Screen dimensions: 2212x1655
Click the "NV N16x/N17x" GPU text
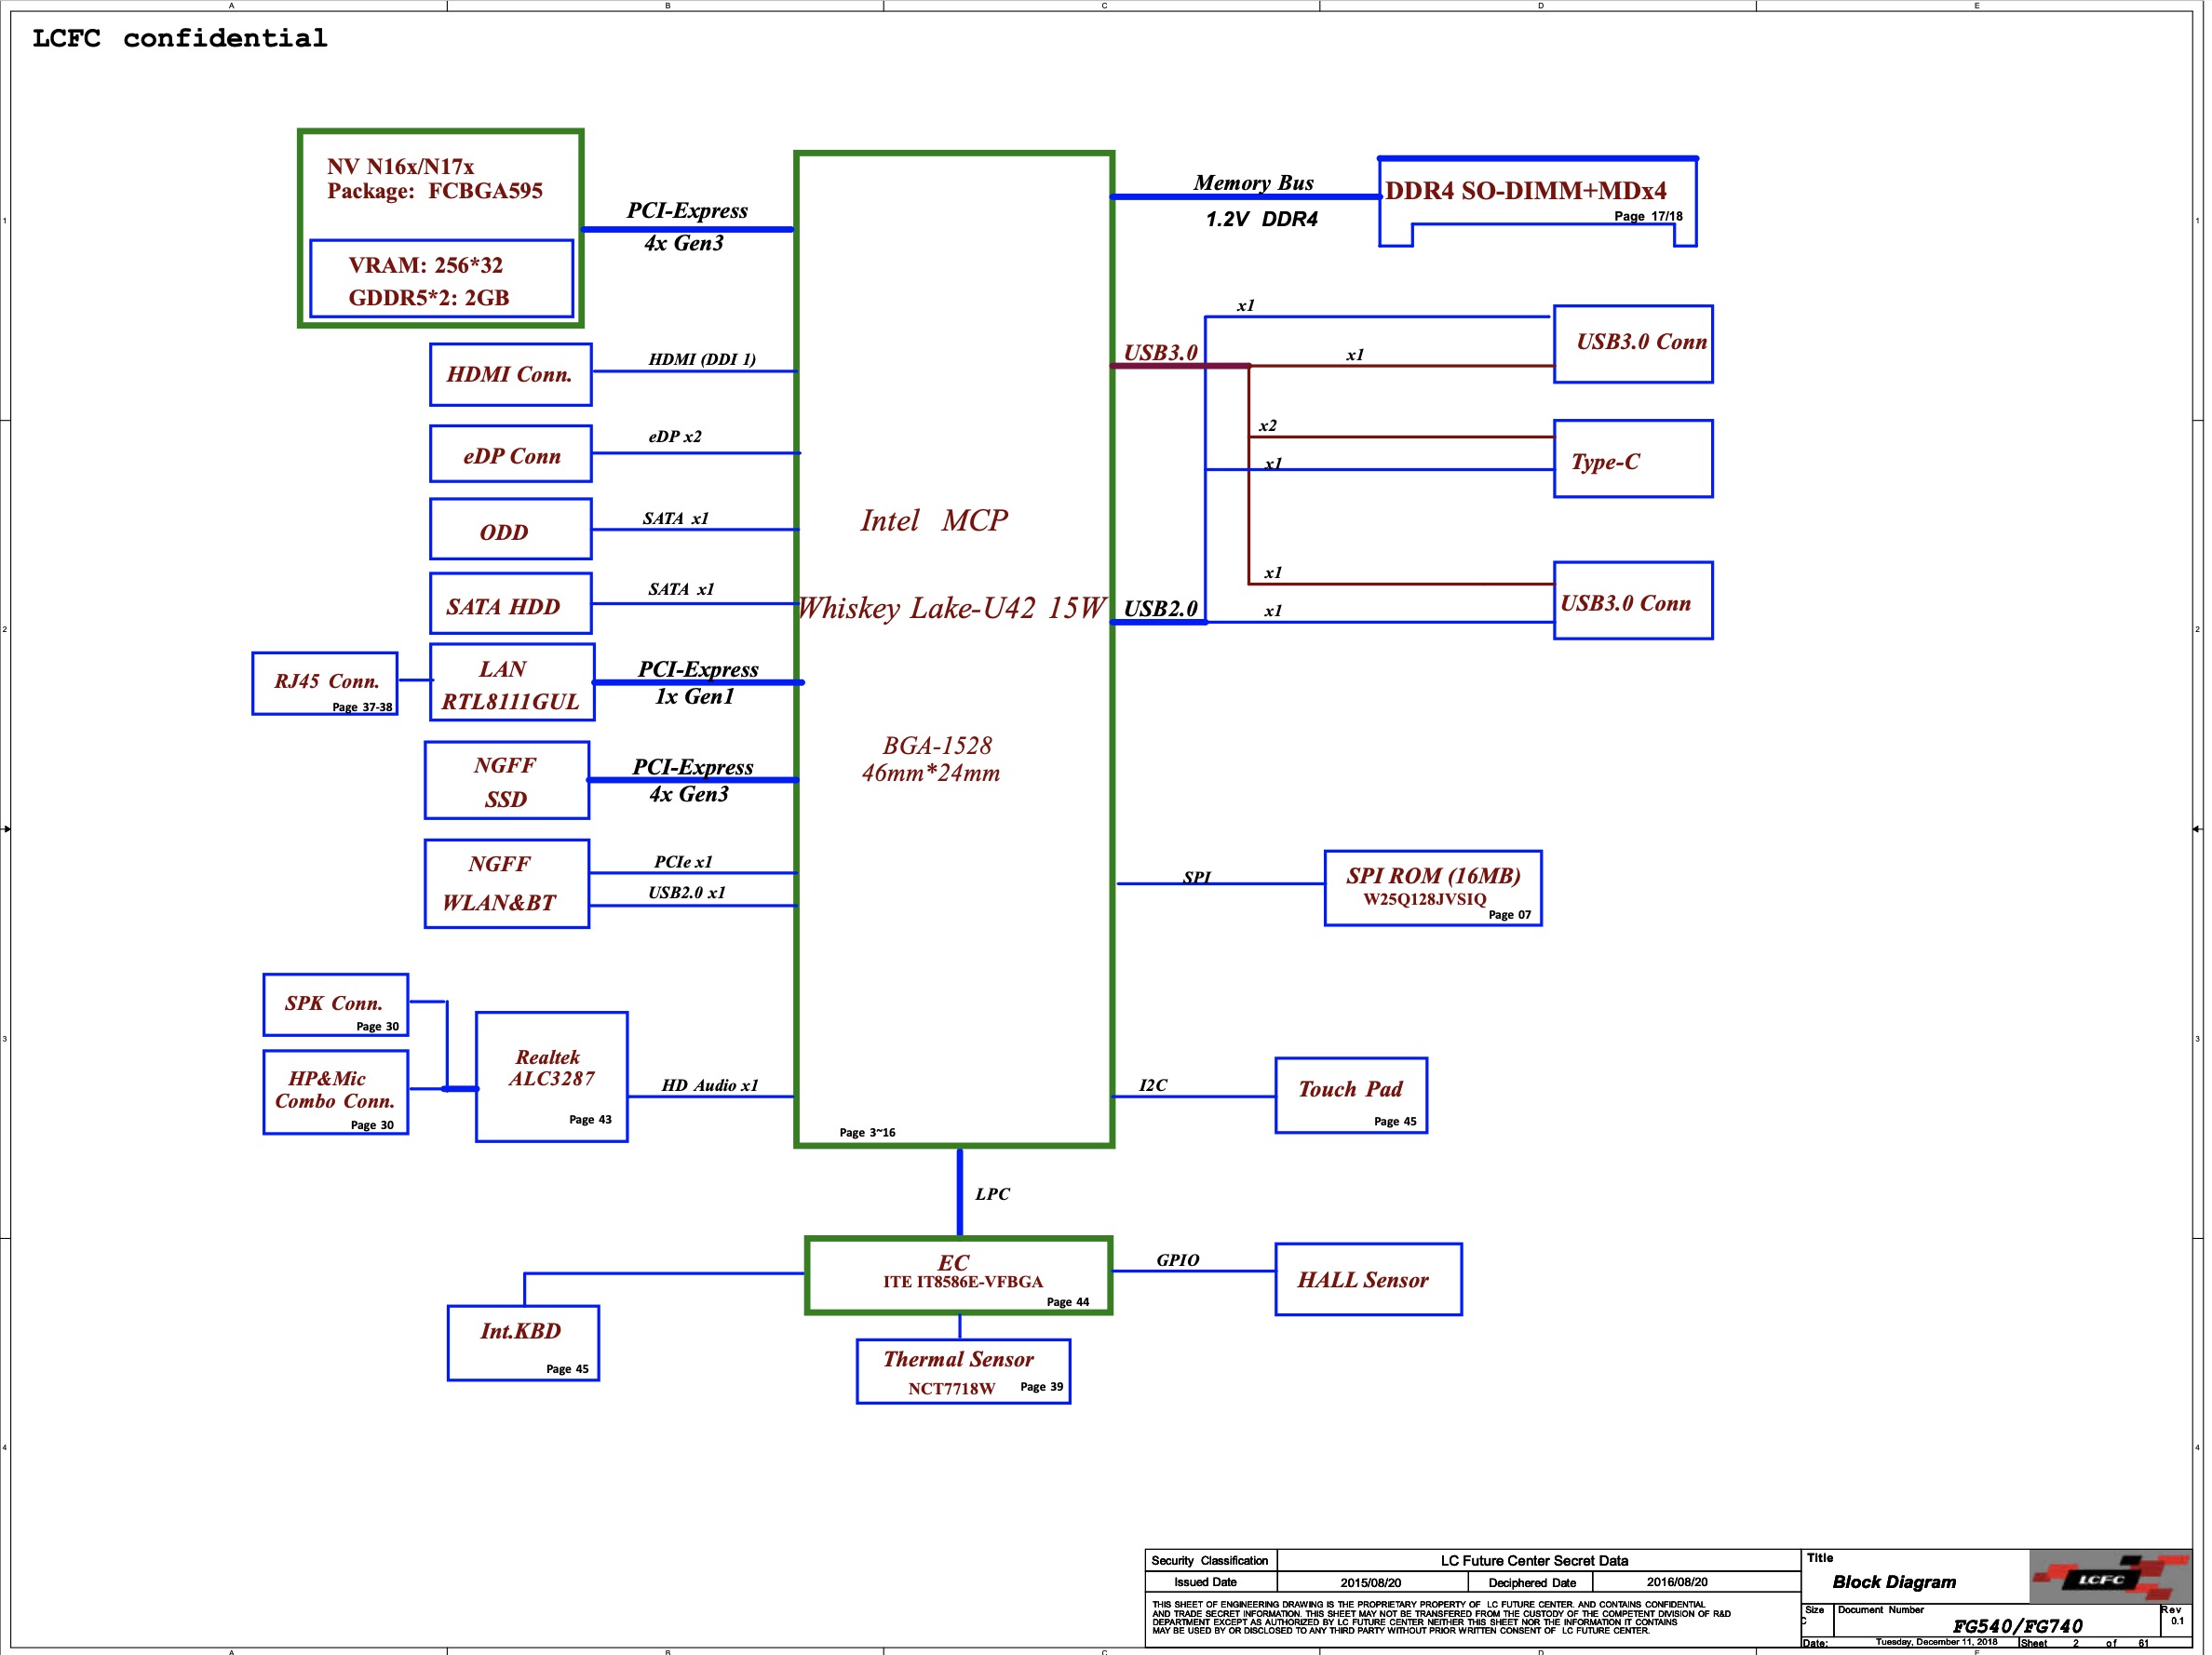400,166
